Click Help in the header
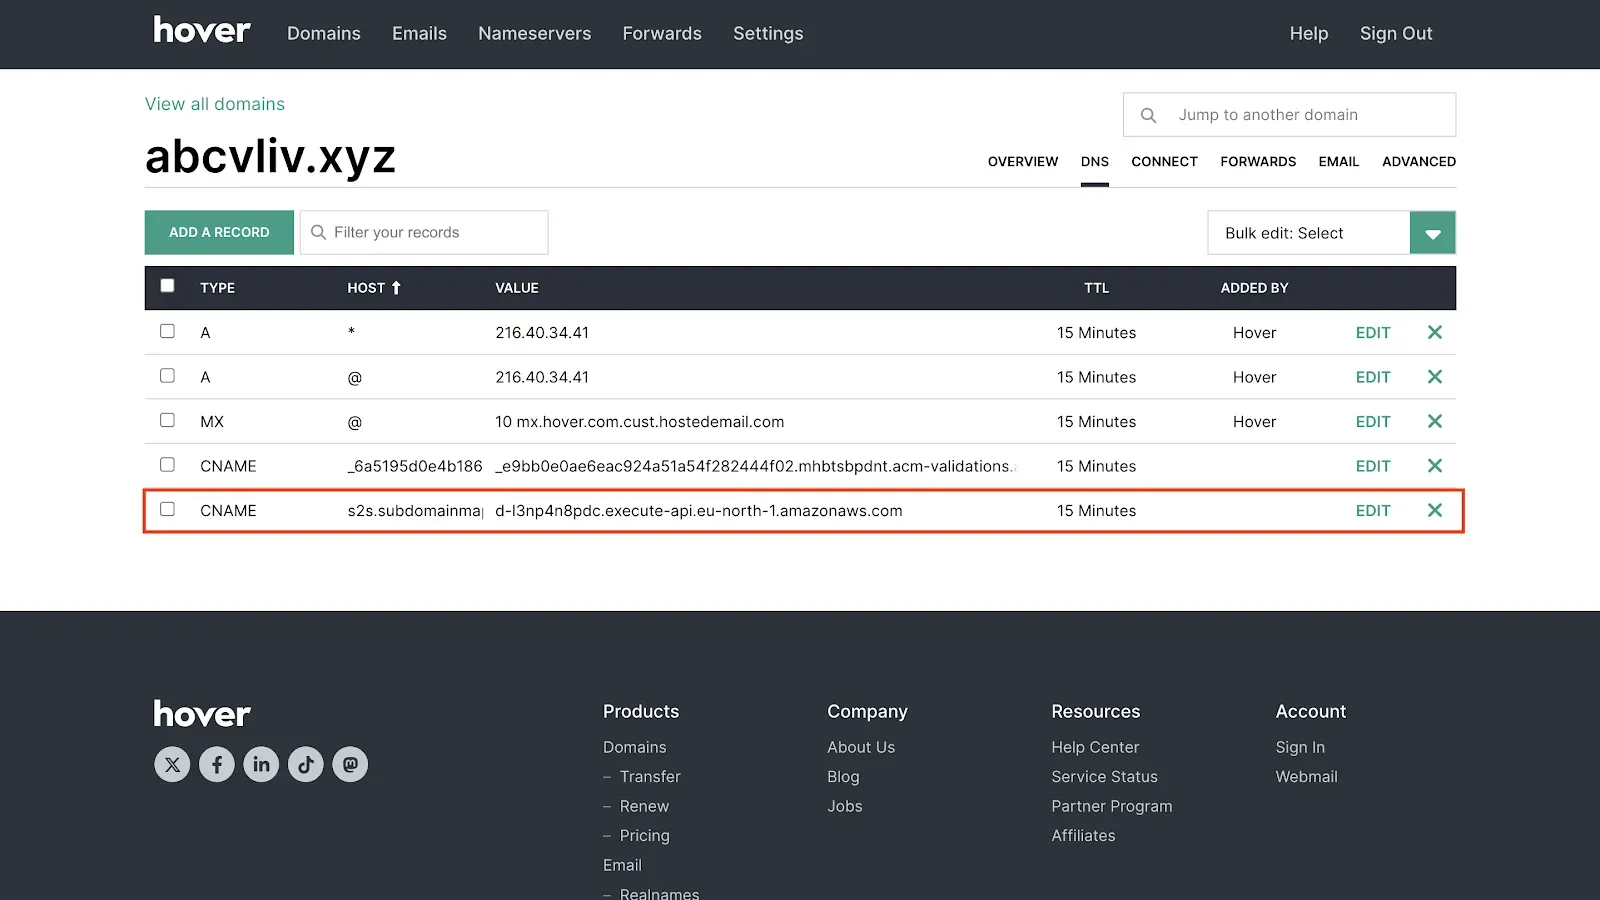Viewport: 1600px width, 900px height. (1309, 34)
